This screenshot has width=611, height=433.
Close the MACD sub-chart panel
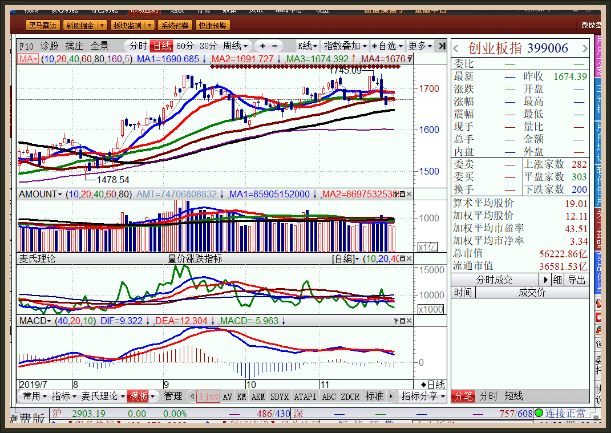point(409,321)
